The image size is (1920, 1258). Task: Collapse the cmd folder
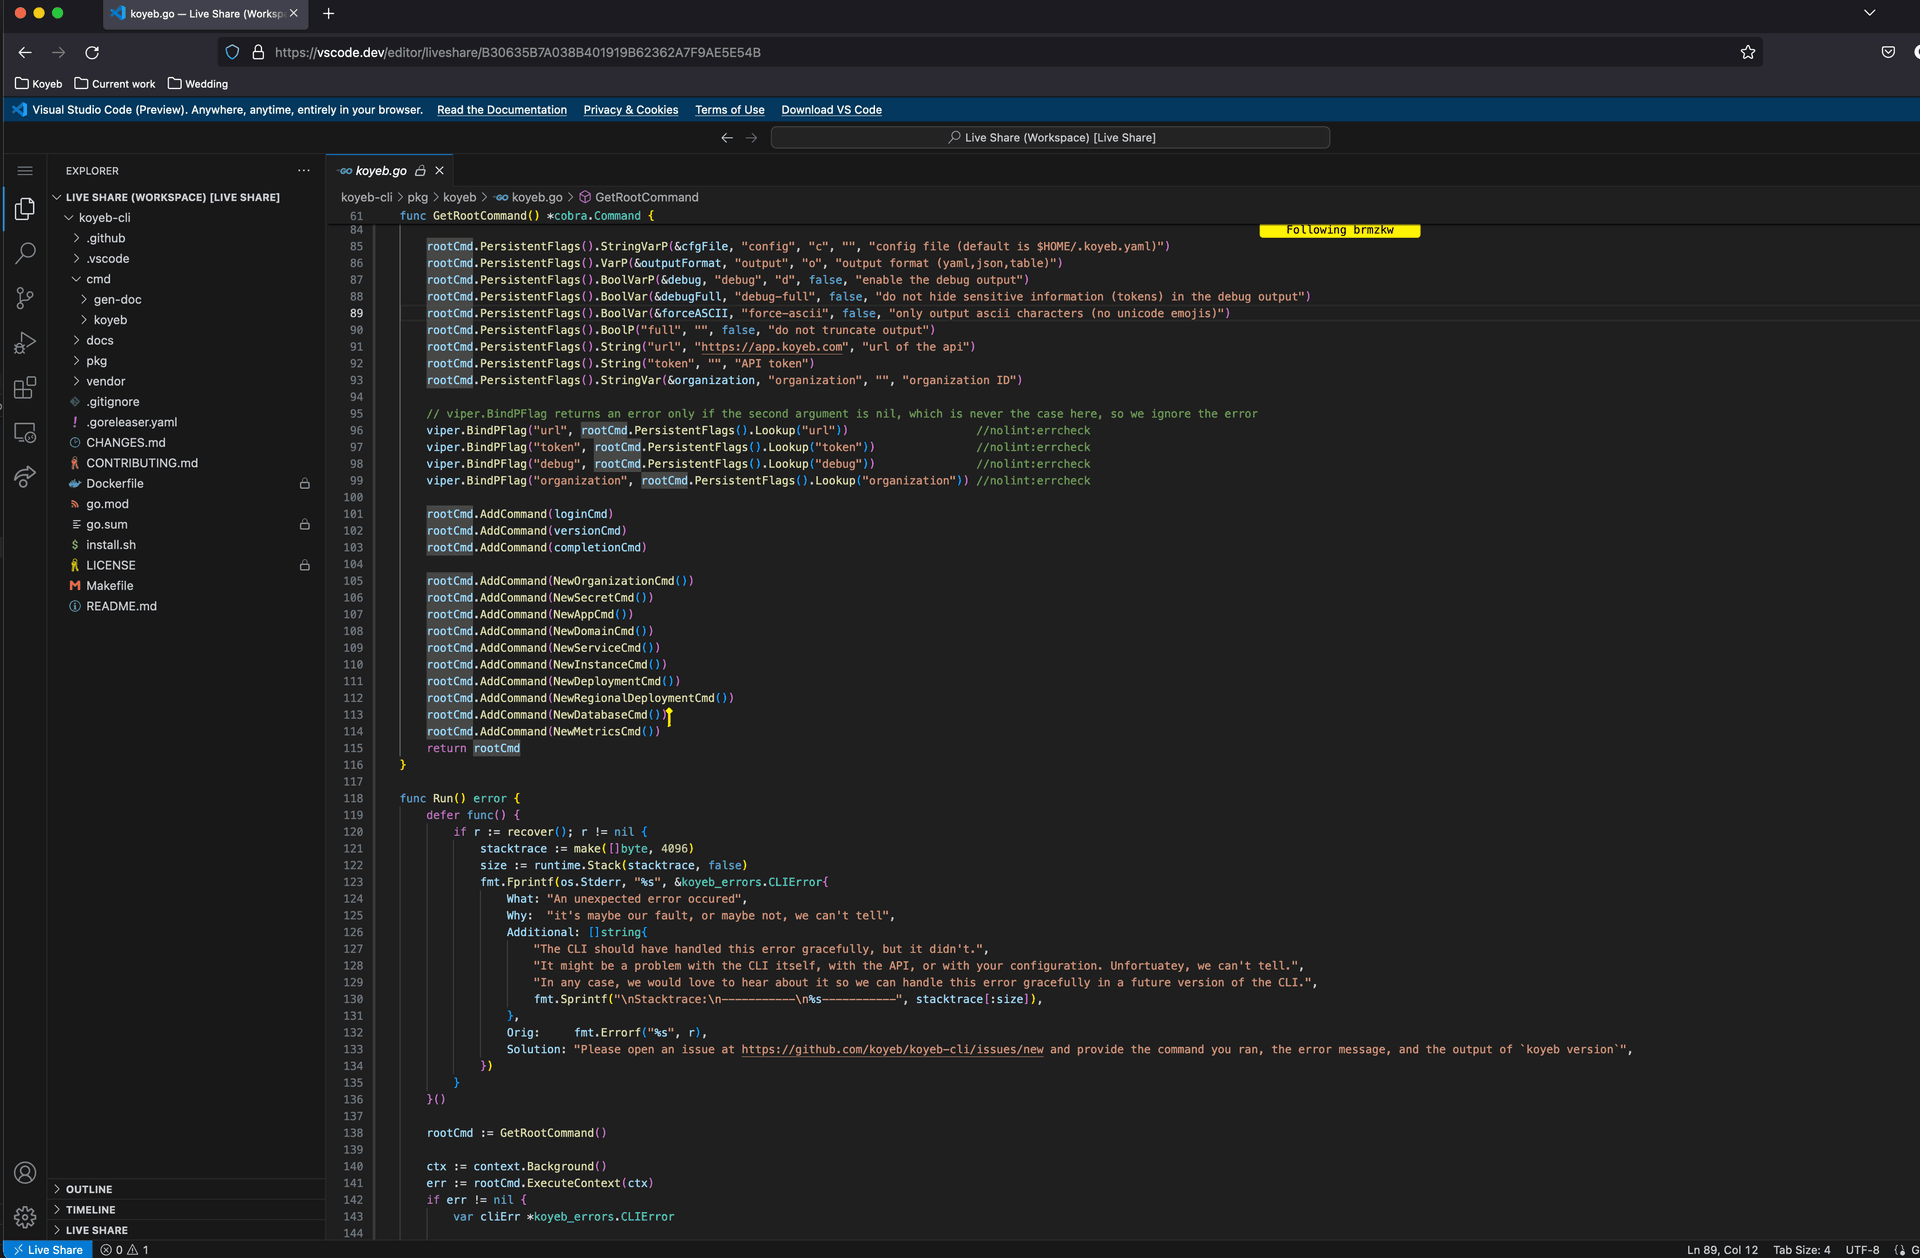[x=98, y=279]
